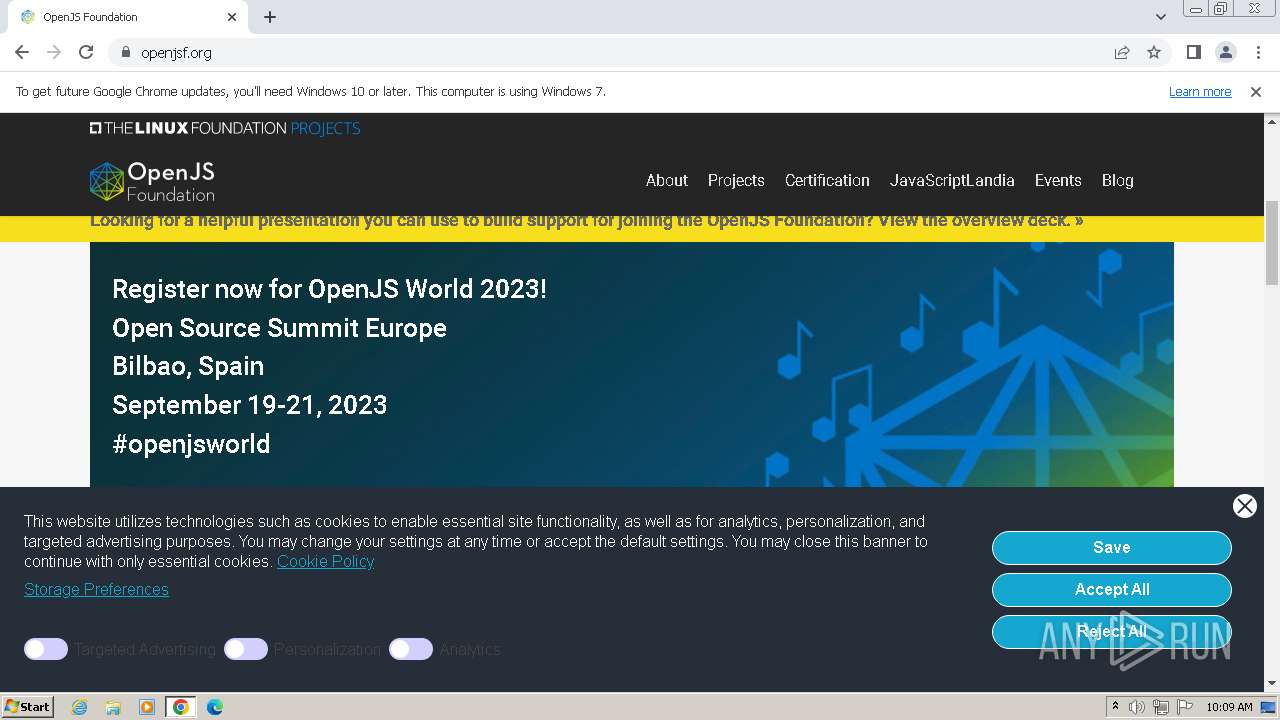Open the Blog menu item
This screenshot has height=720, width=1280.
coord(1118,180)
